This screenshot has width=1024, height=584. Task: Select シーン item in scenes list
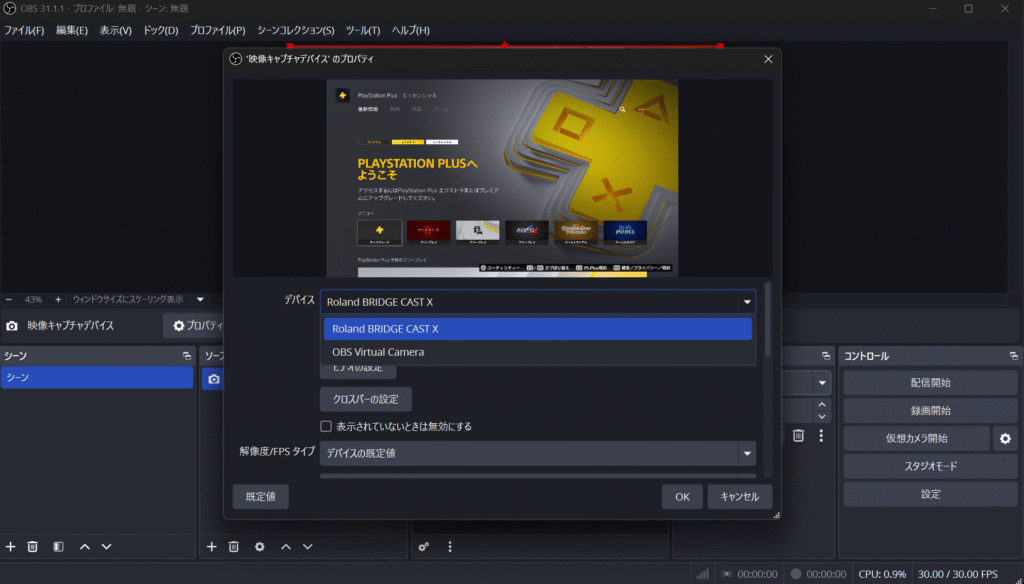pyautogui.click(x=97, y=378)
